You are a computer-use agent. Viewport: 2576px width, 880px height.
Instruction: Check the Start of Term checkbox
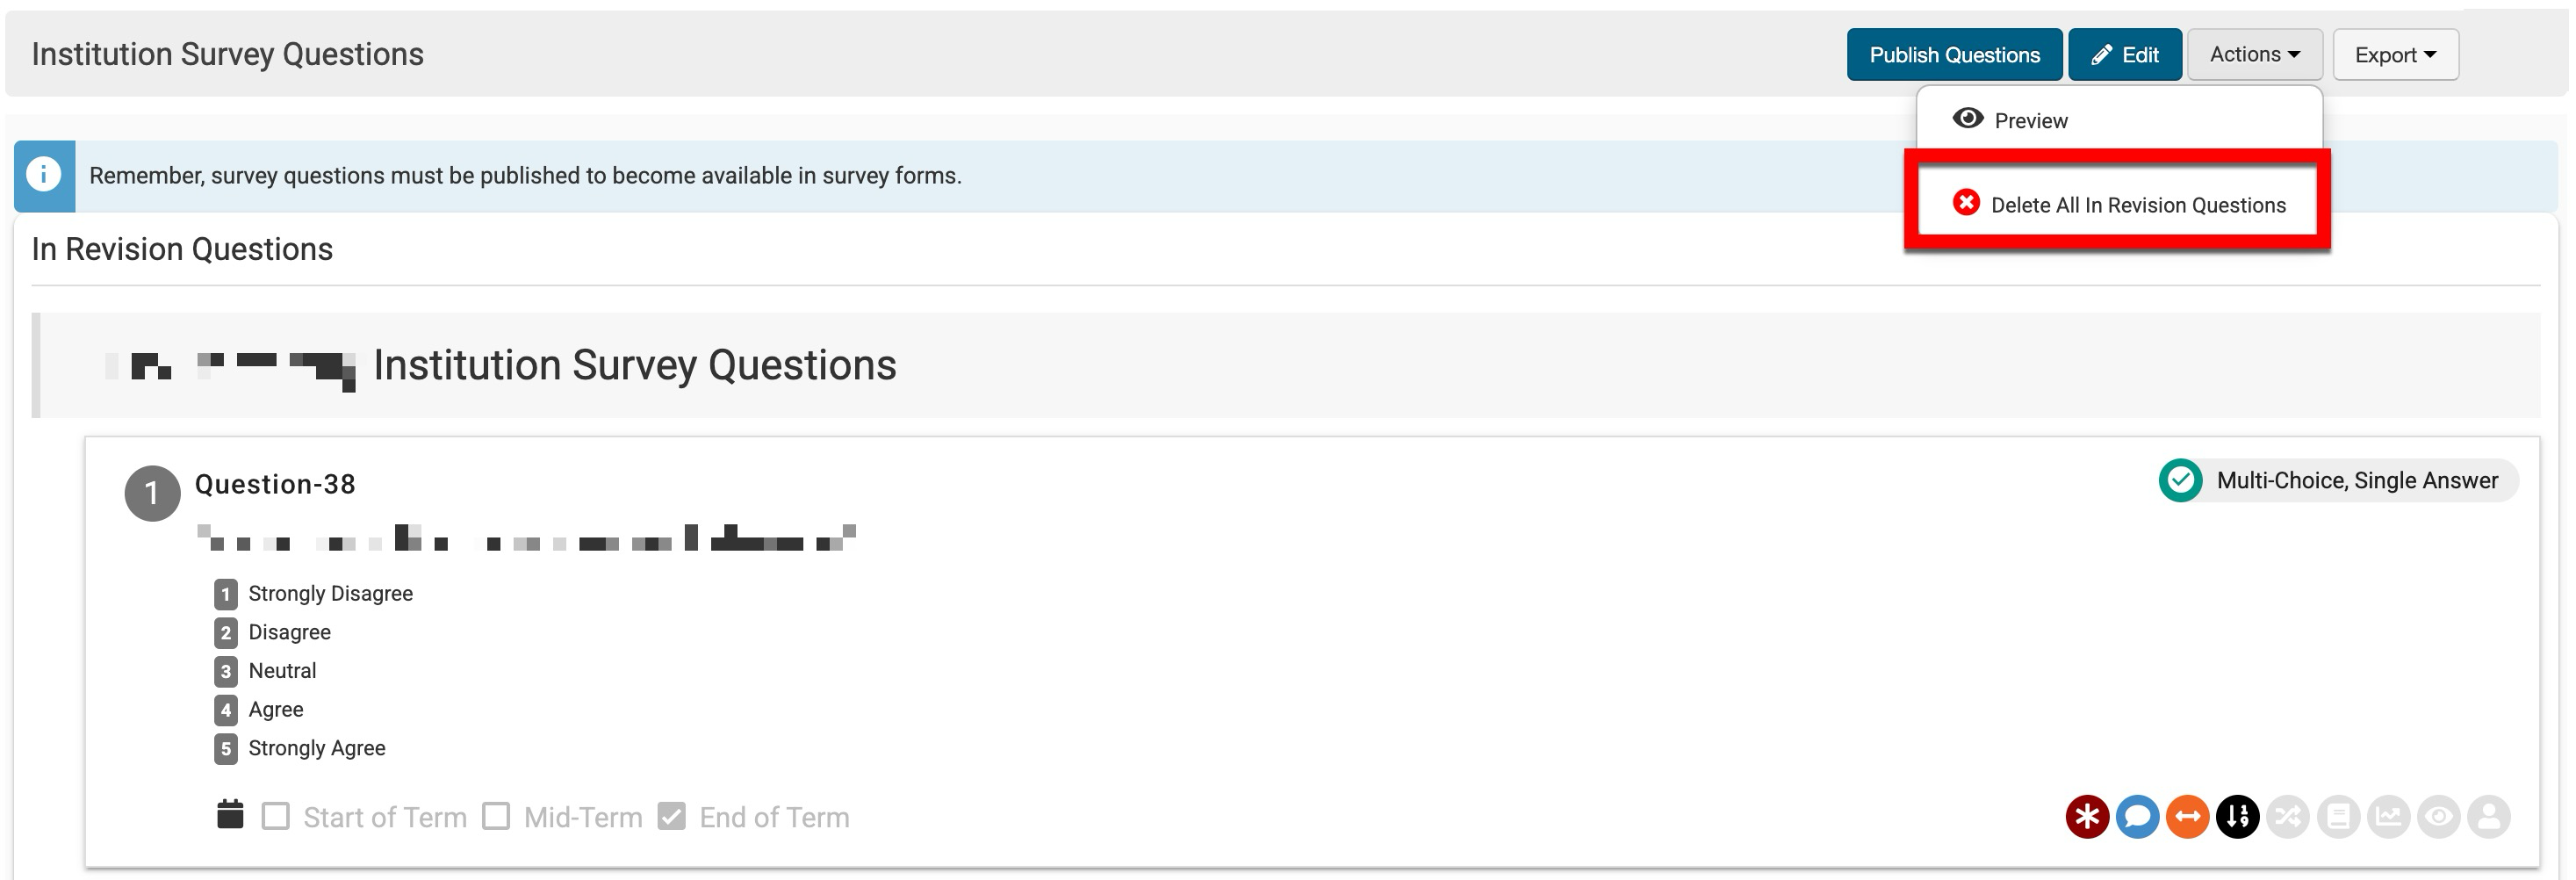click(x=276, y=817)
